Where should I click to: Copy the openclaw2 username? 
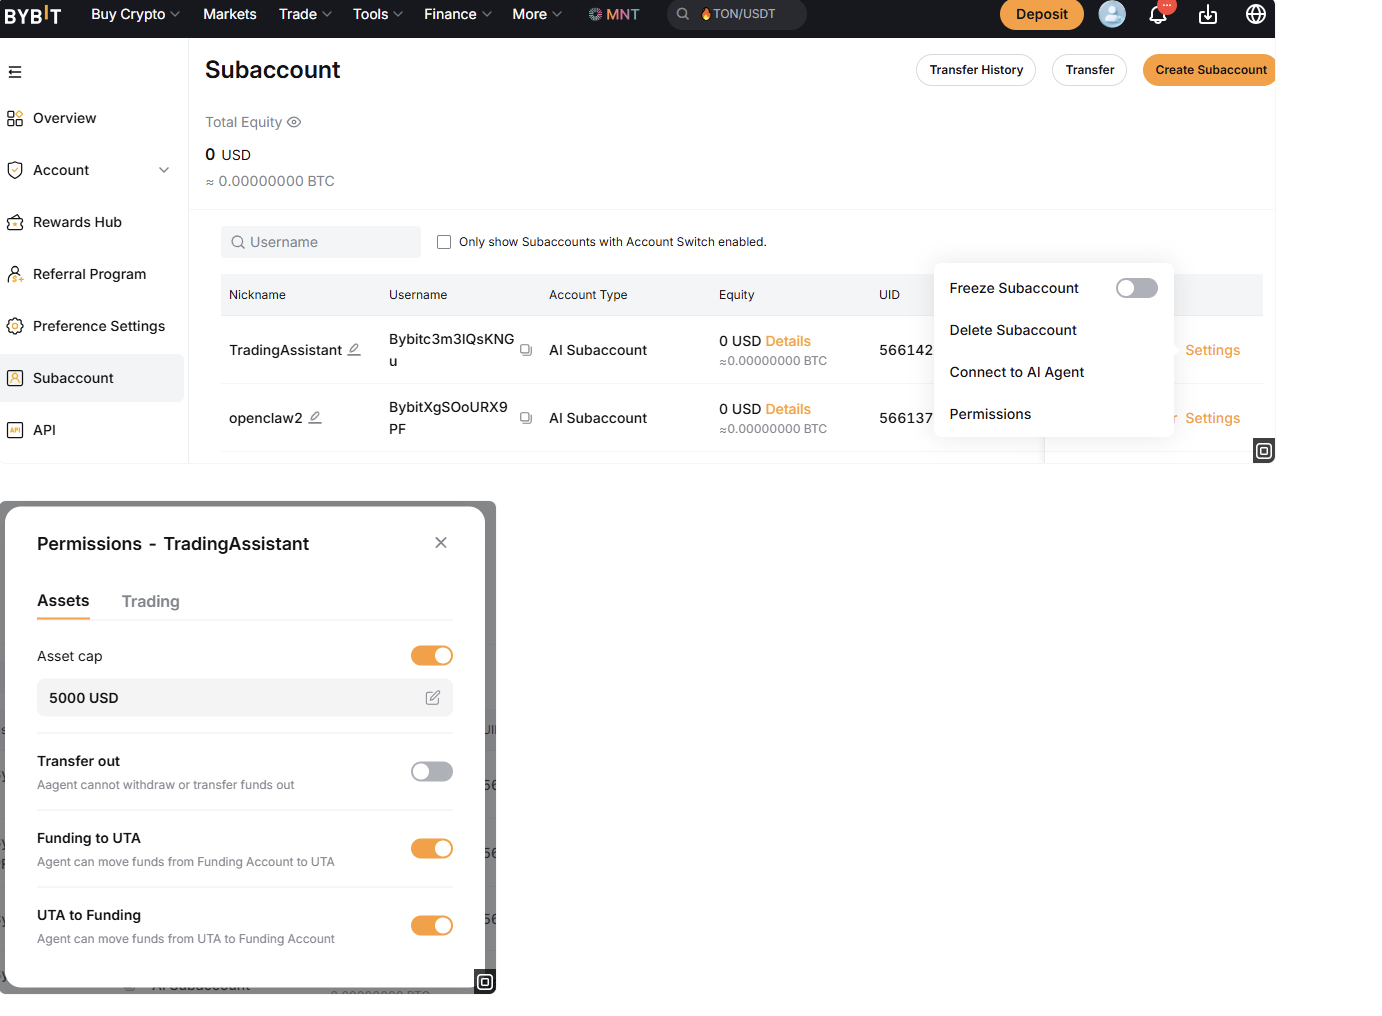pyautogui.click(x=526, y=418)
